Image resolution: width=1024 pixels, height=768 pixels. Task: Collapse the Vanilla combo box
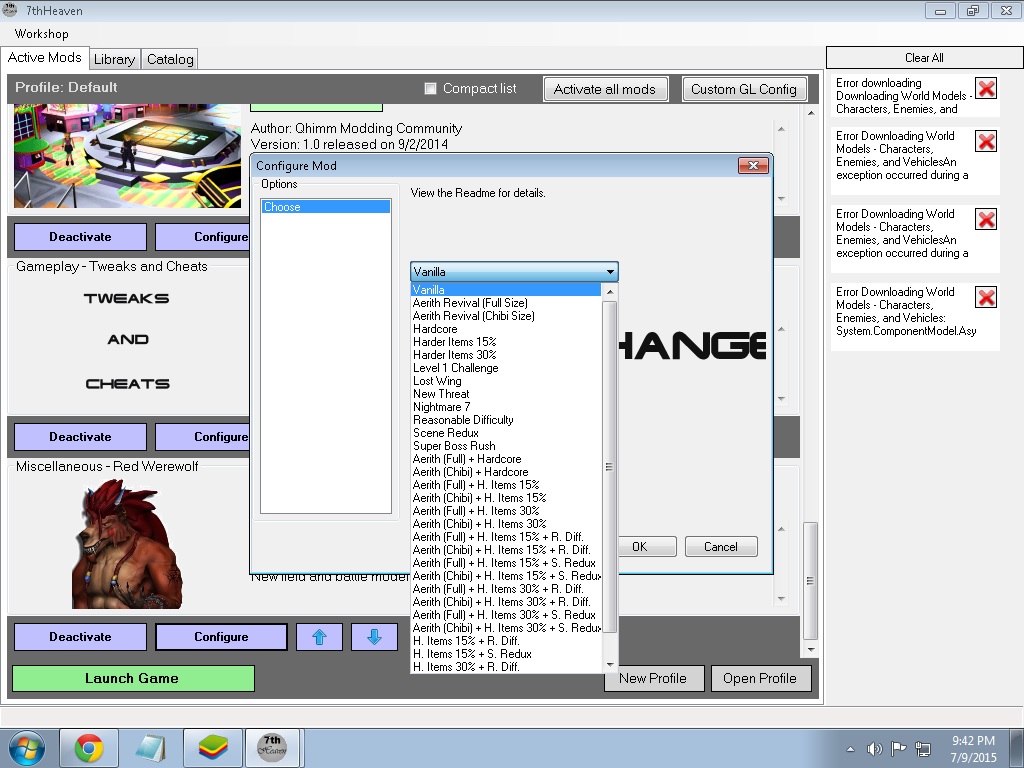(610, 272)
